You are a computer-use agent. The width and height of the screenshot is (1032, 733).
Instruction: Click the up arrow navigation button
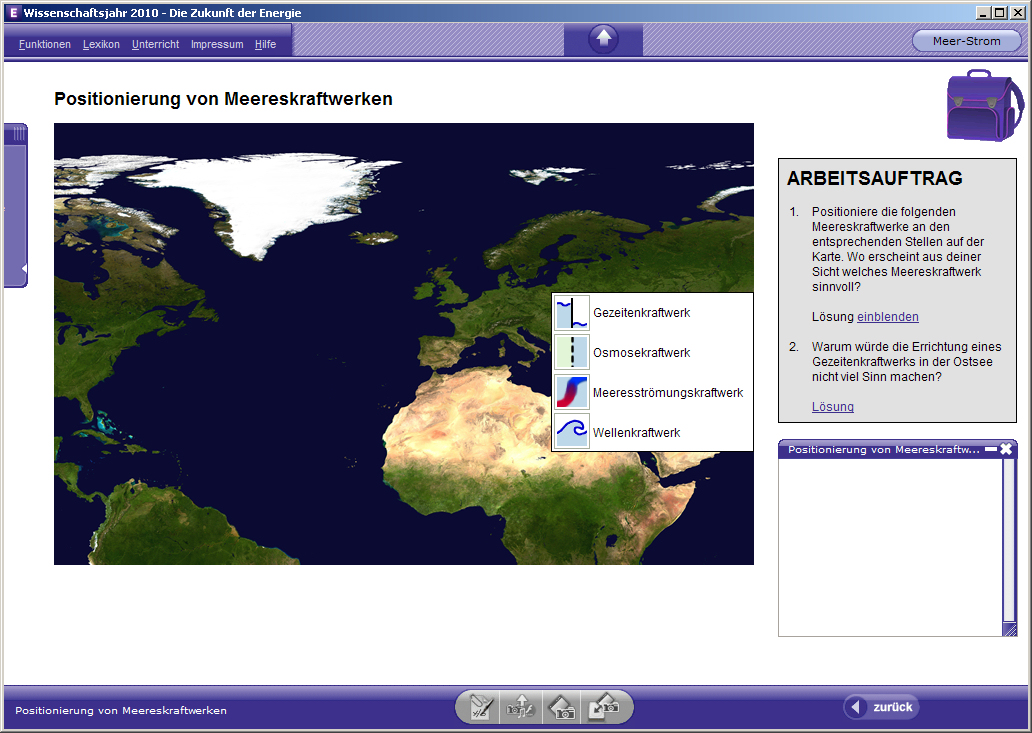603,39
